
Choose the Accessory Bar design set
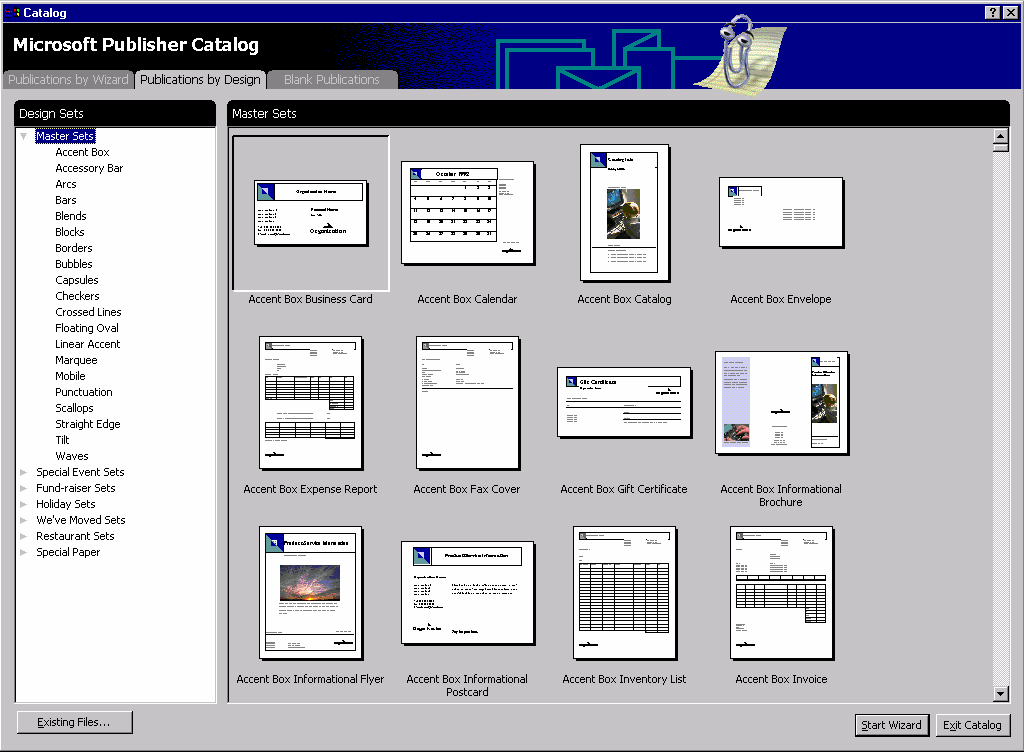point(89,168)
